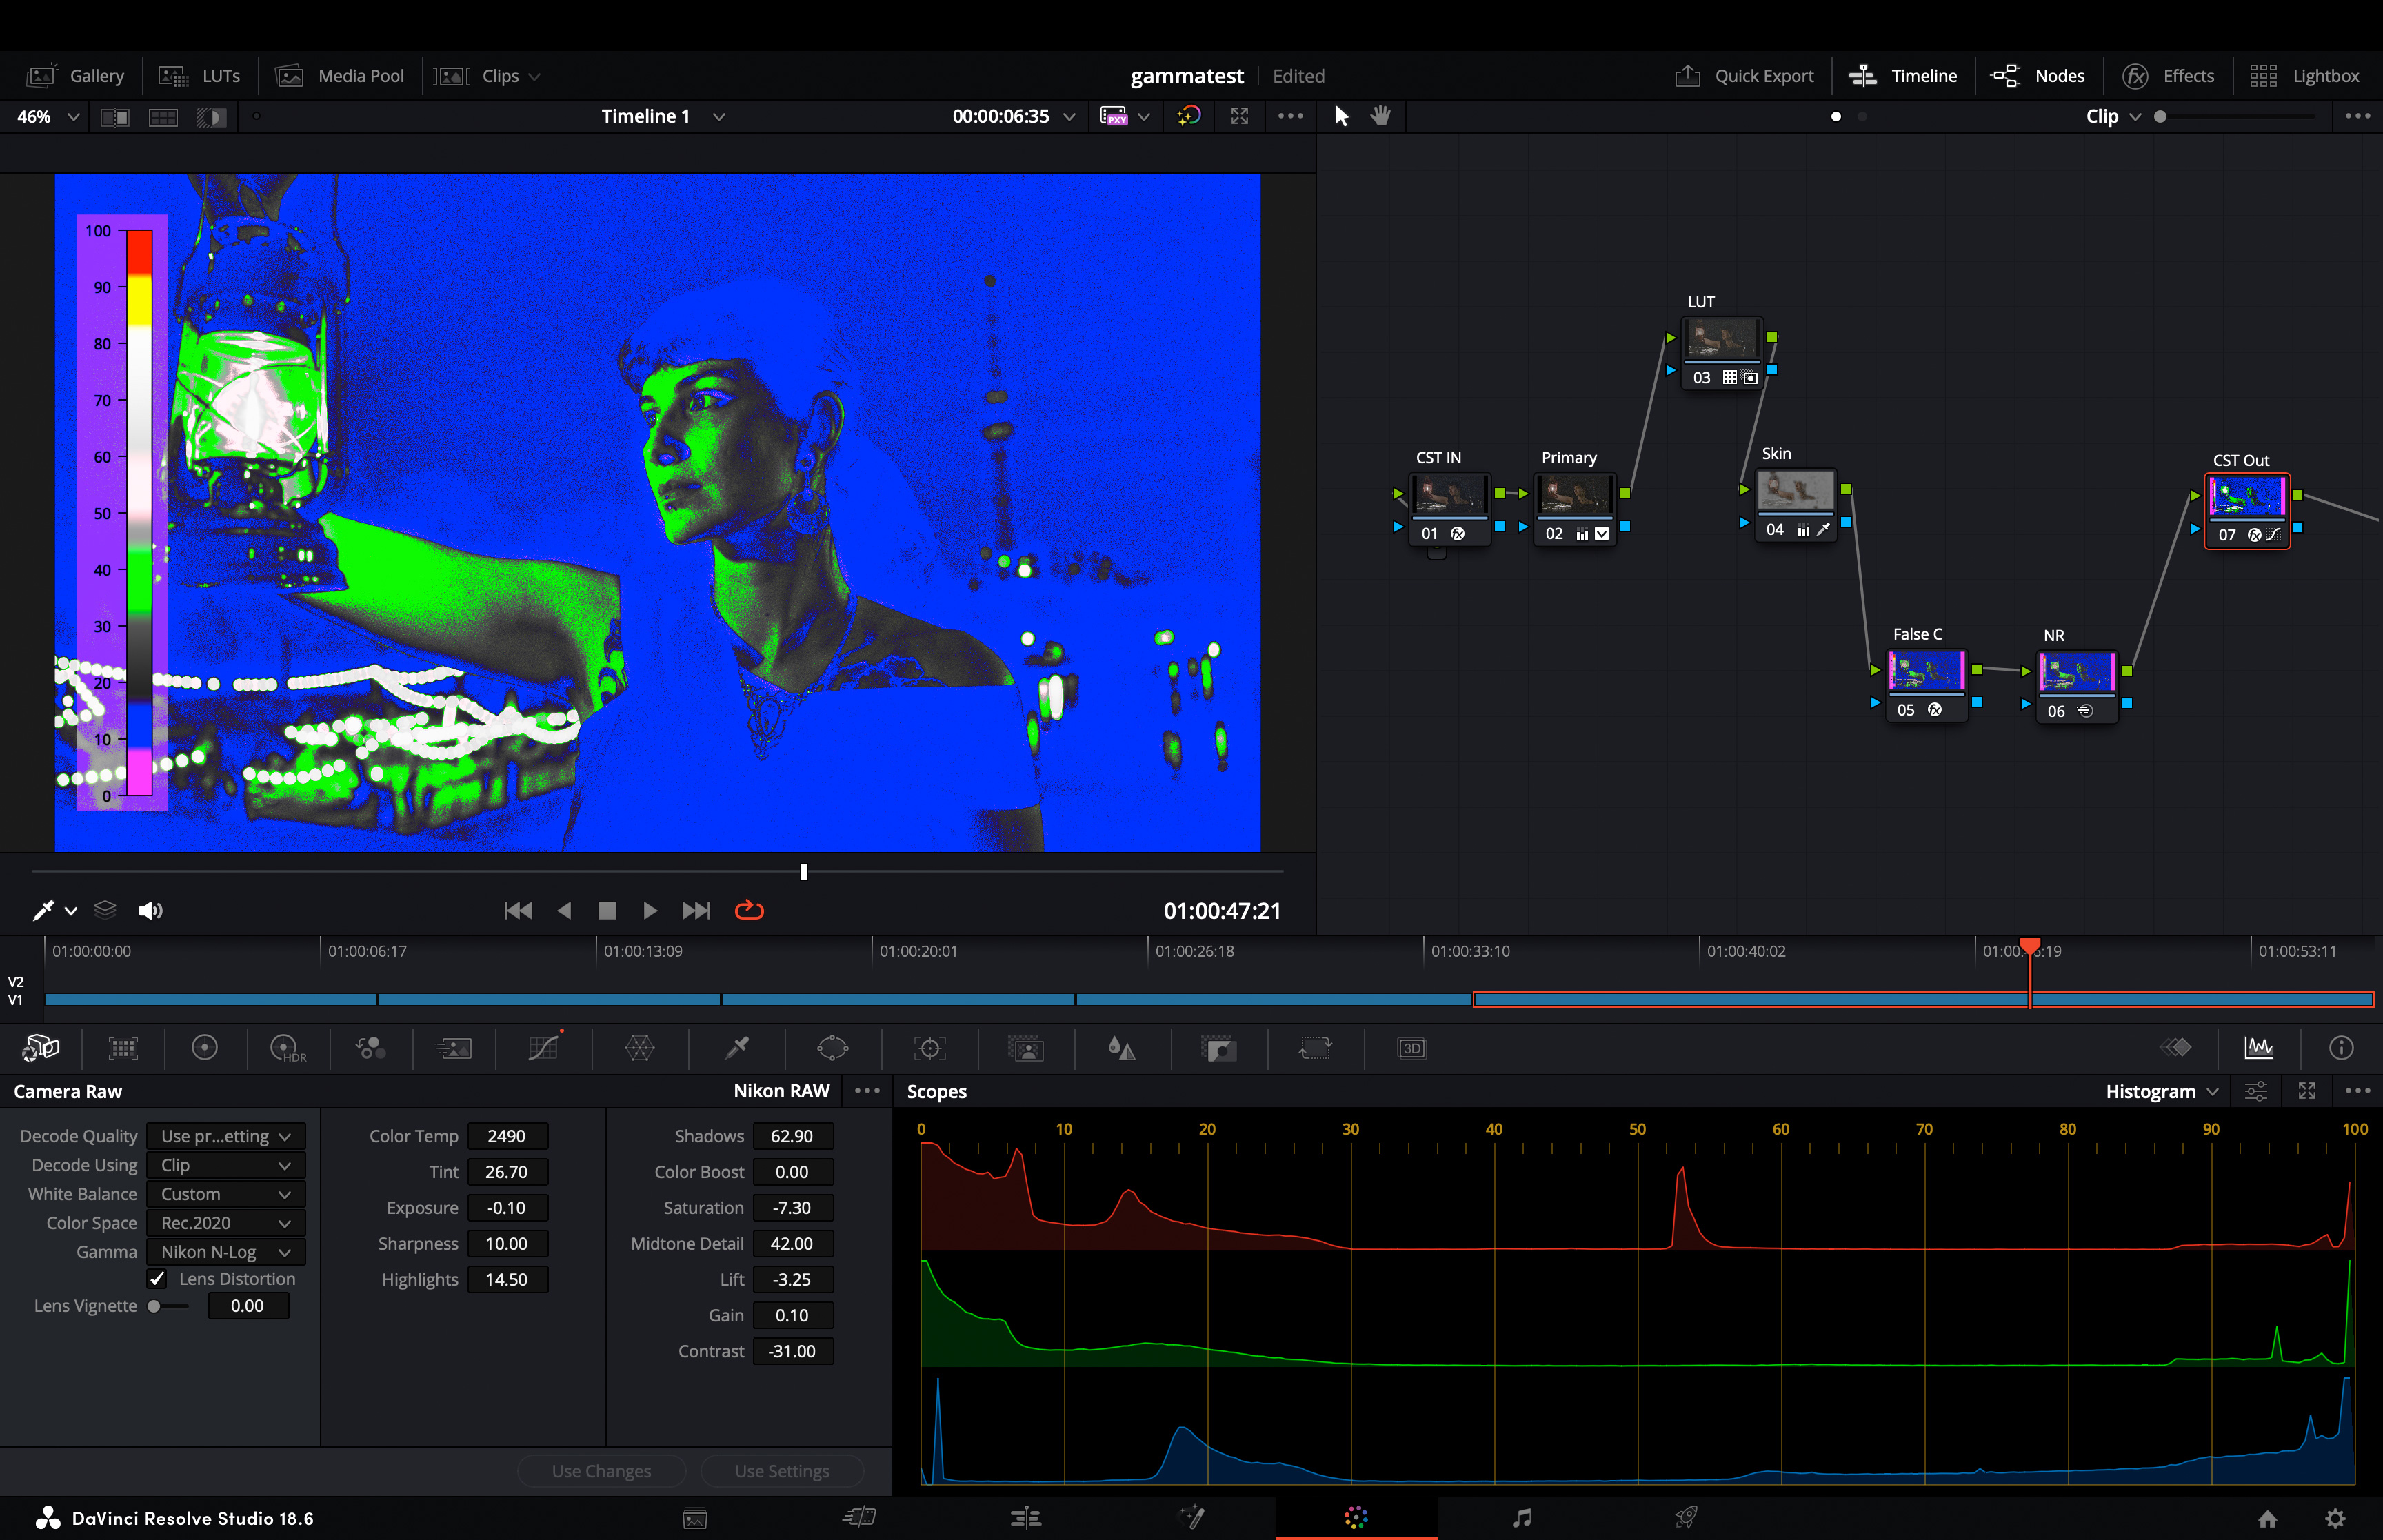
Task: Open the Curves palette
Action: click(x=544, y=1048)
